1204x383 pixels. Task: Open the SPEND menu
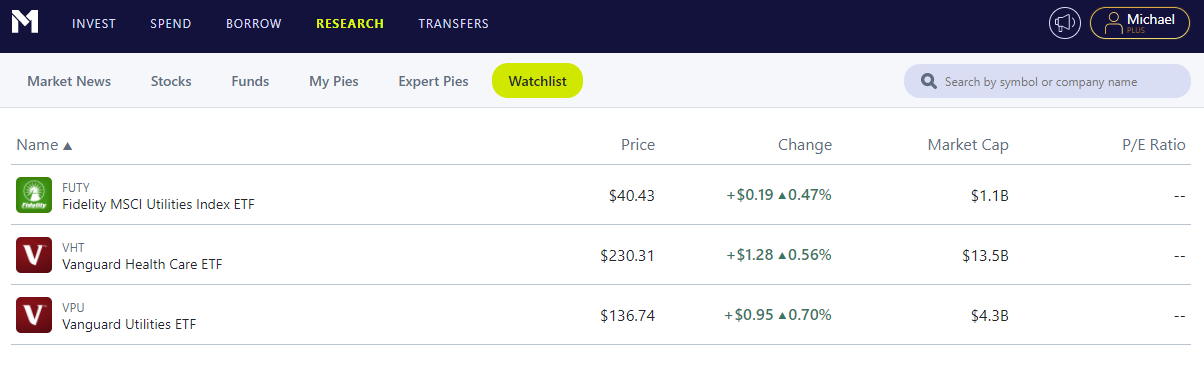coord(171,23)
